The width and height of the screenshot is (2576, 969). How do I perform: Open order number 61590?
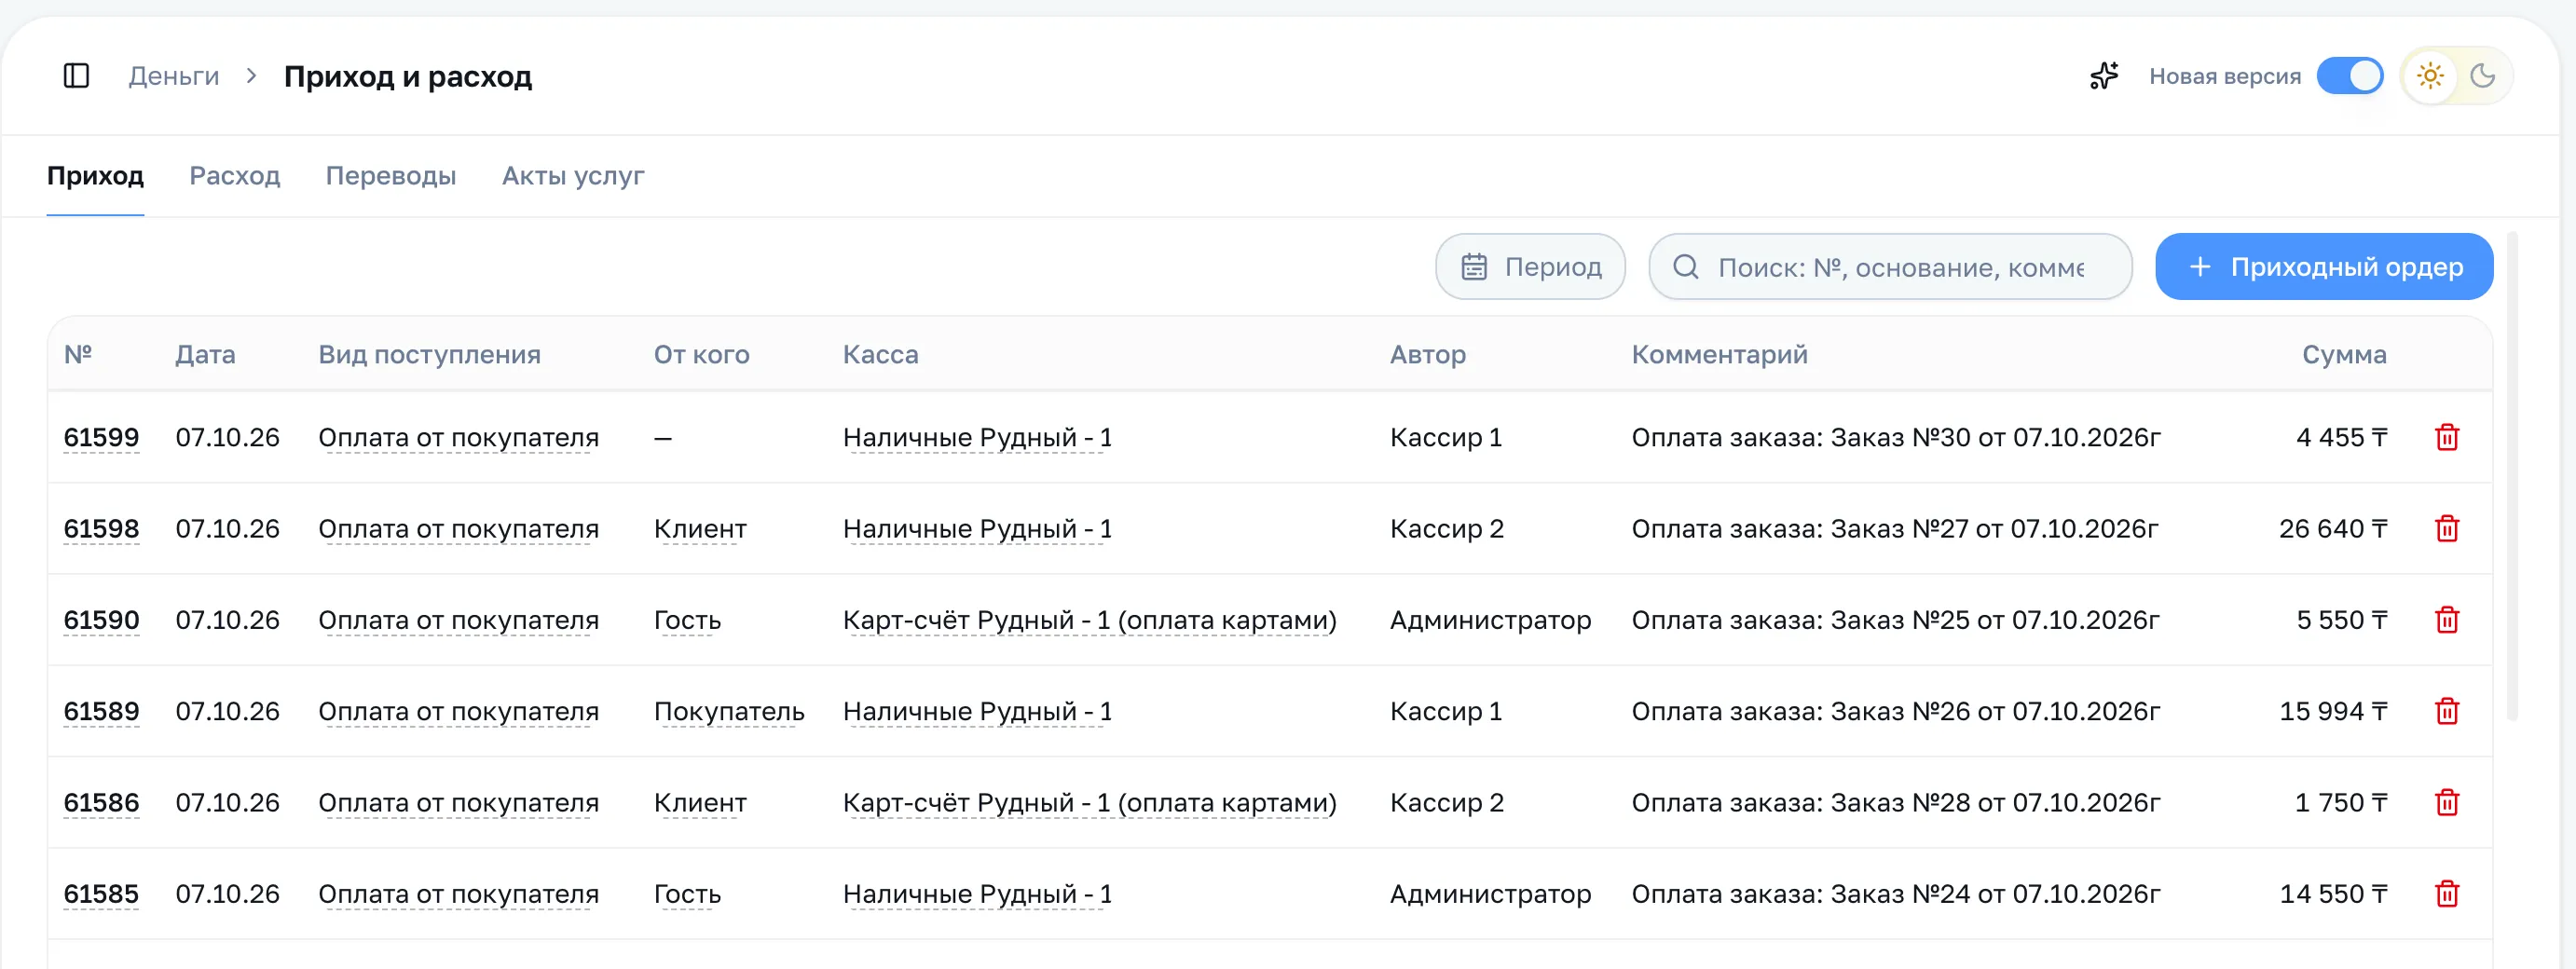[101, 620]
